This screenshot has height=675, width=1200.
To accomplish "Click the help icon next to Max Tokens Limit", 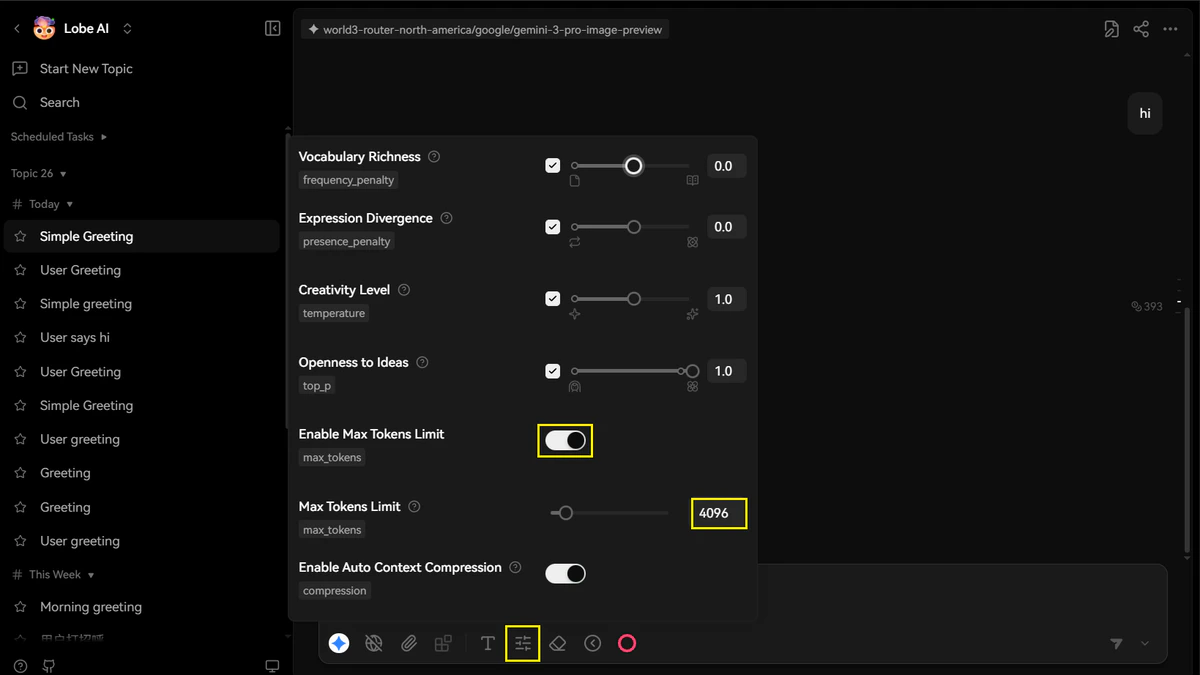I will pyautogui.click(x=414, y=507).
